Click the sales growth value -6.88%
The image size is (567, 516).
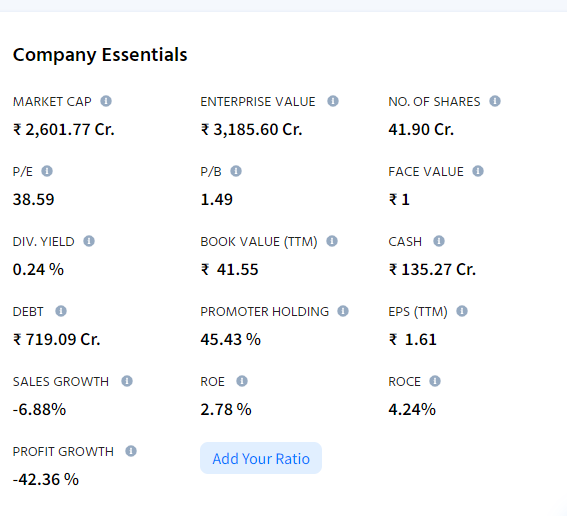click(39, 410)
